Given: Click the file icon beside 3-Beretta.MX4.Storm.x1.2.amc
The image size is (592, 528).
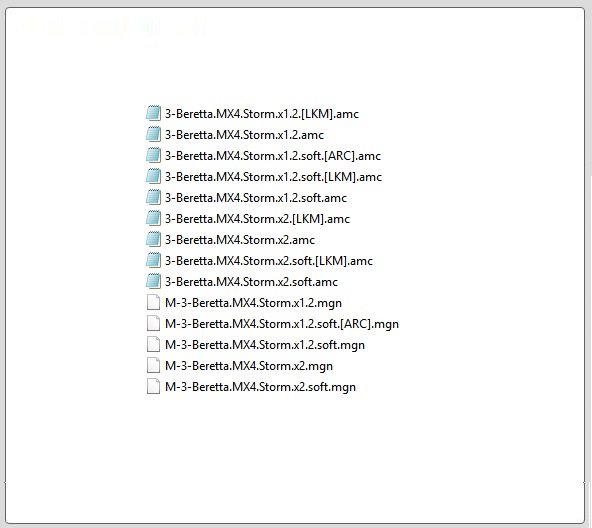Looking at the screenshot, I should point(153,134).
